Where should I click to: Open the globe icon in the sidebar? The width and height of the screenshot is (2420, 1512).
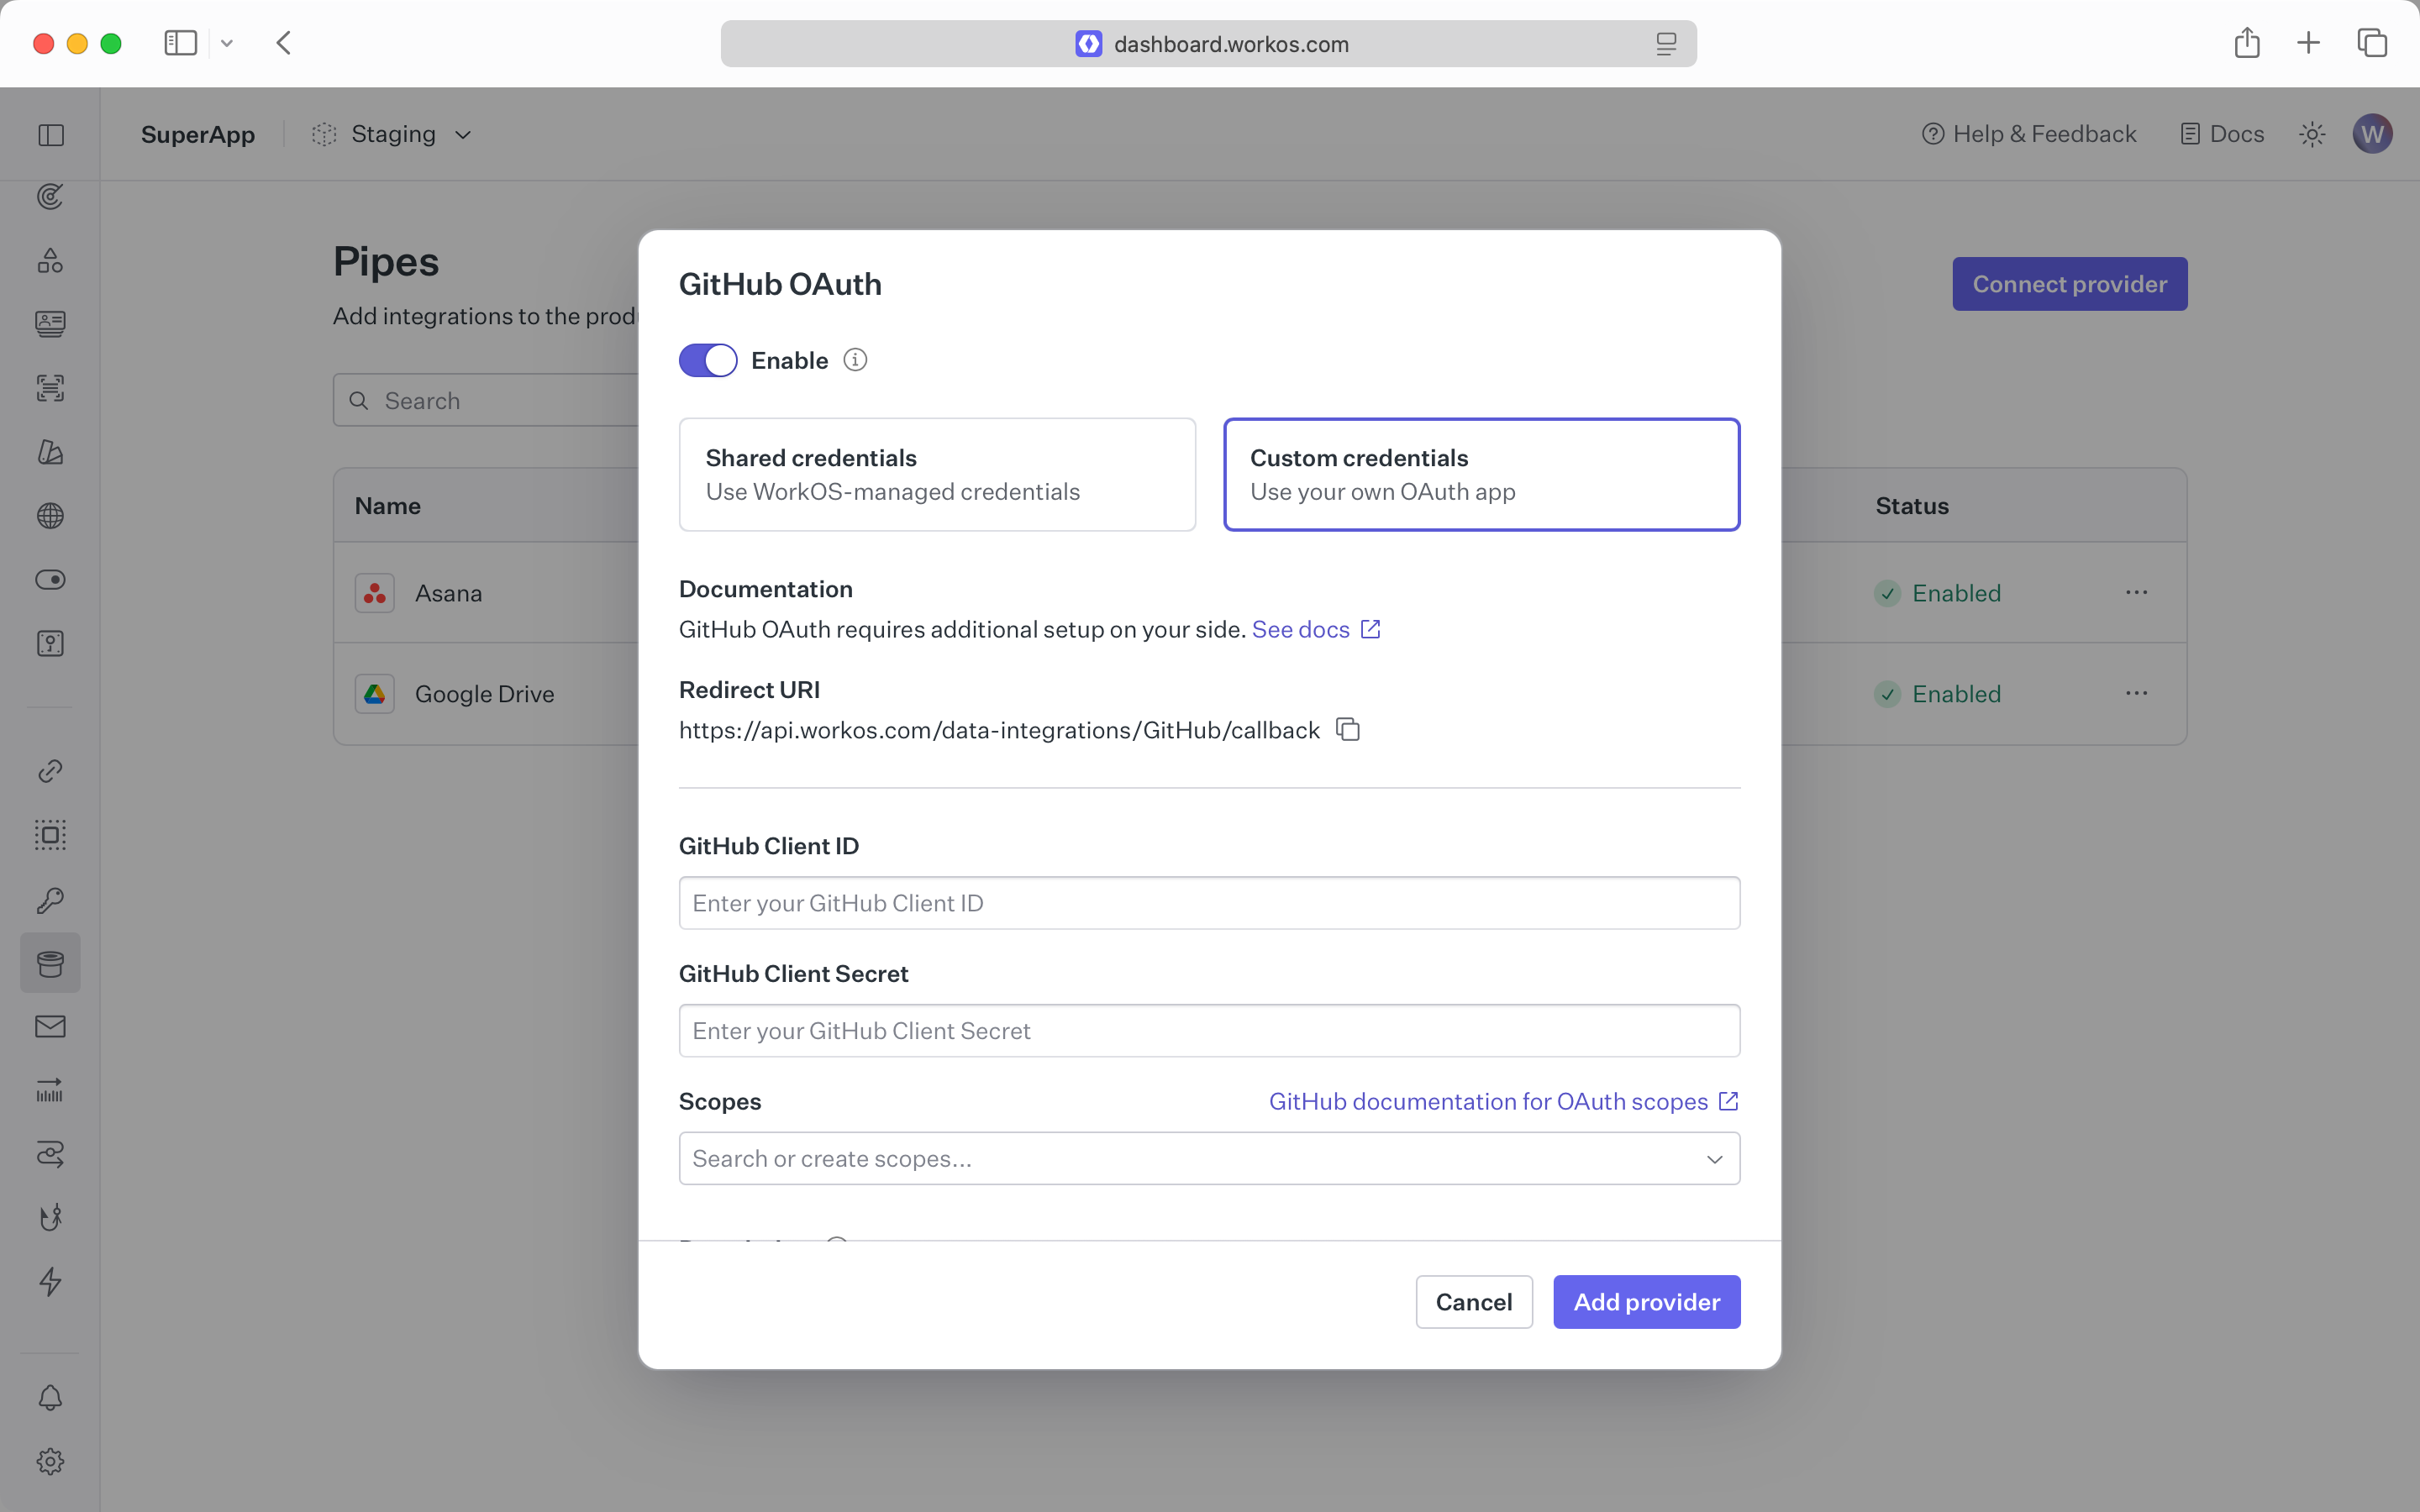click(x=49, y=516)
